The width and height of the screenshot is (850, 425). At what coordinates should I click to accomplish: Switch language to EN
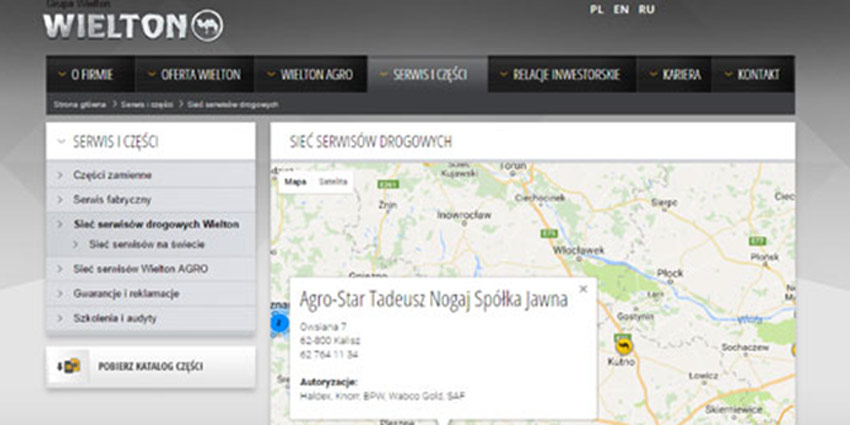coord(621,10)
